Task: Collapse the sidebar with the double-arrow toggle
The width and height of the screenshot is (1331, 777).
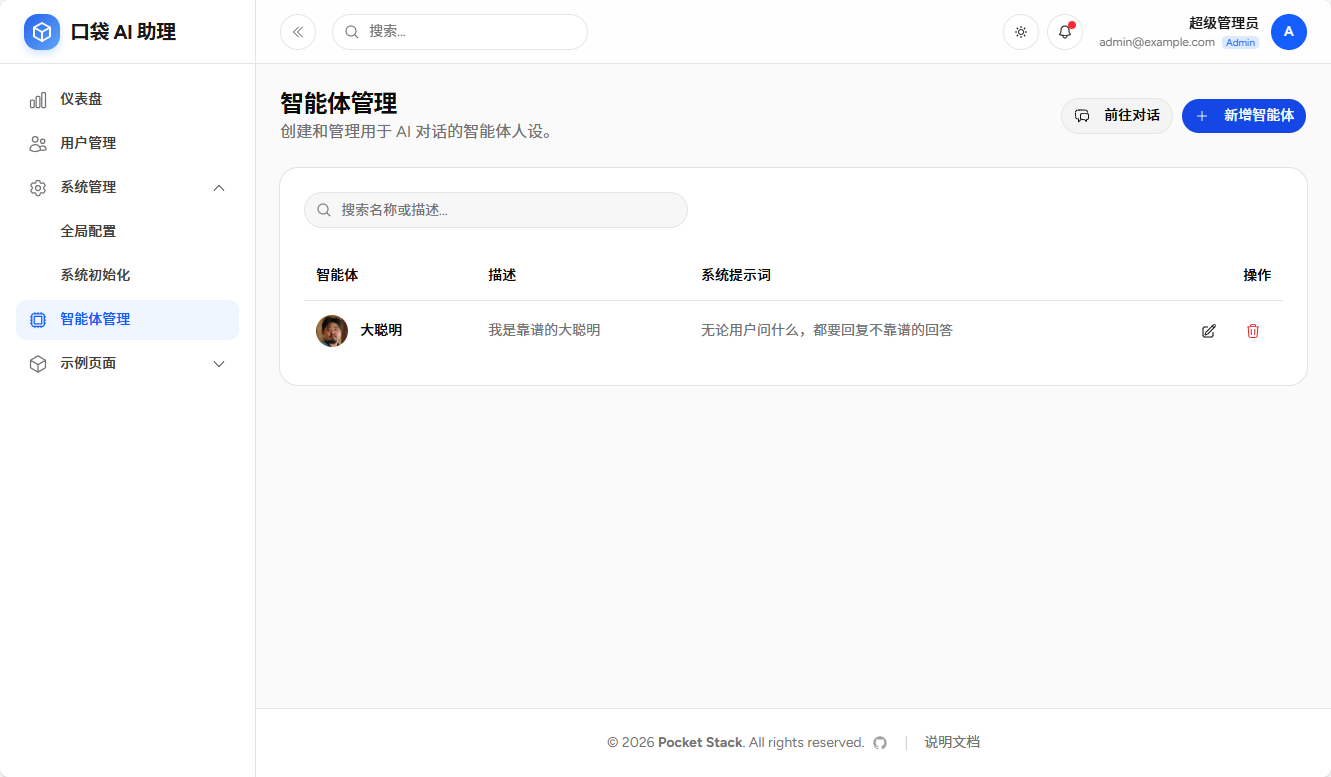Action: tap(297, 31)
